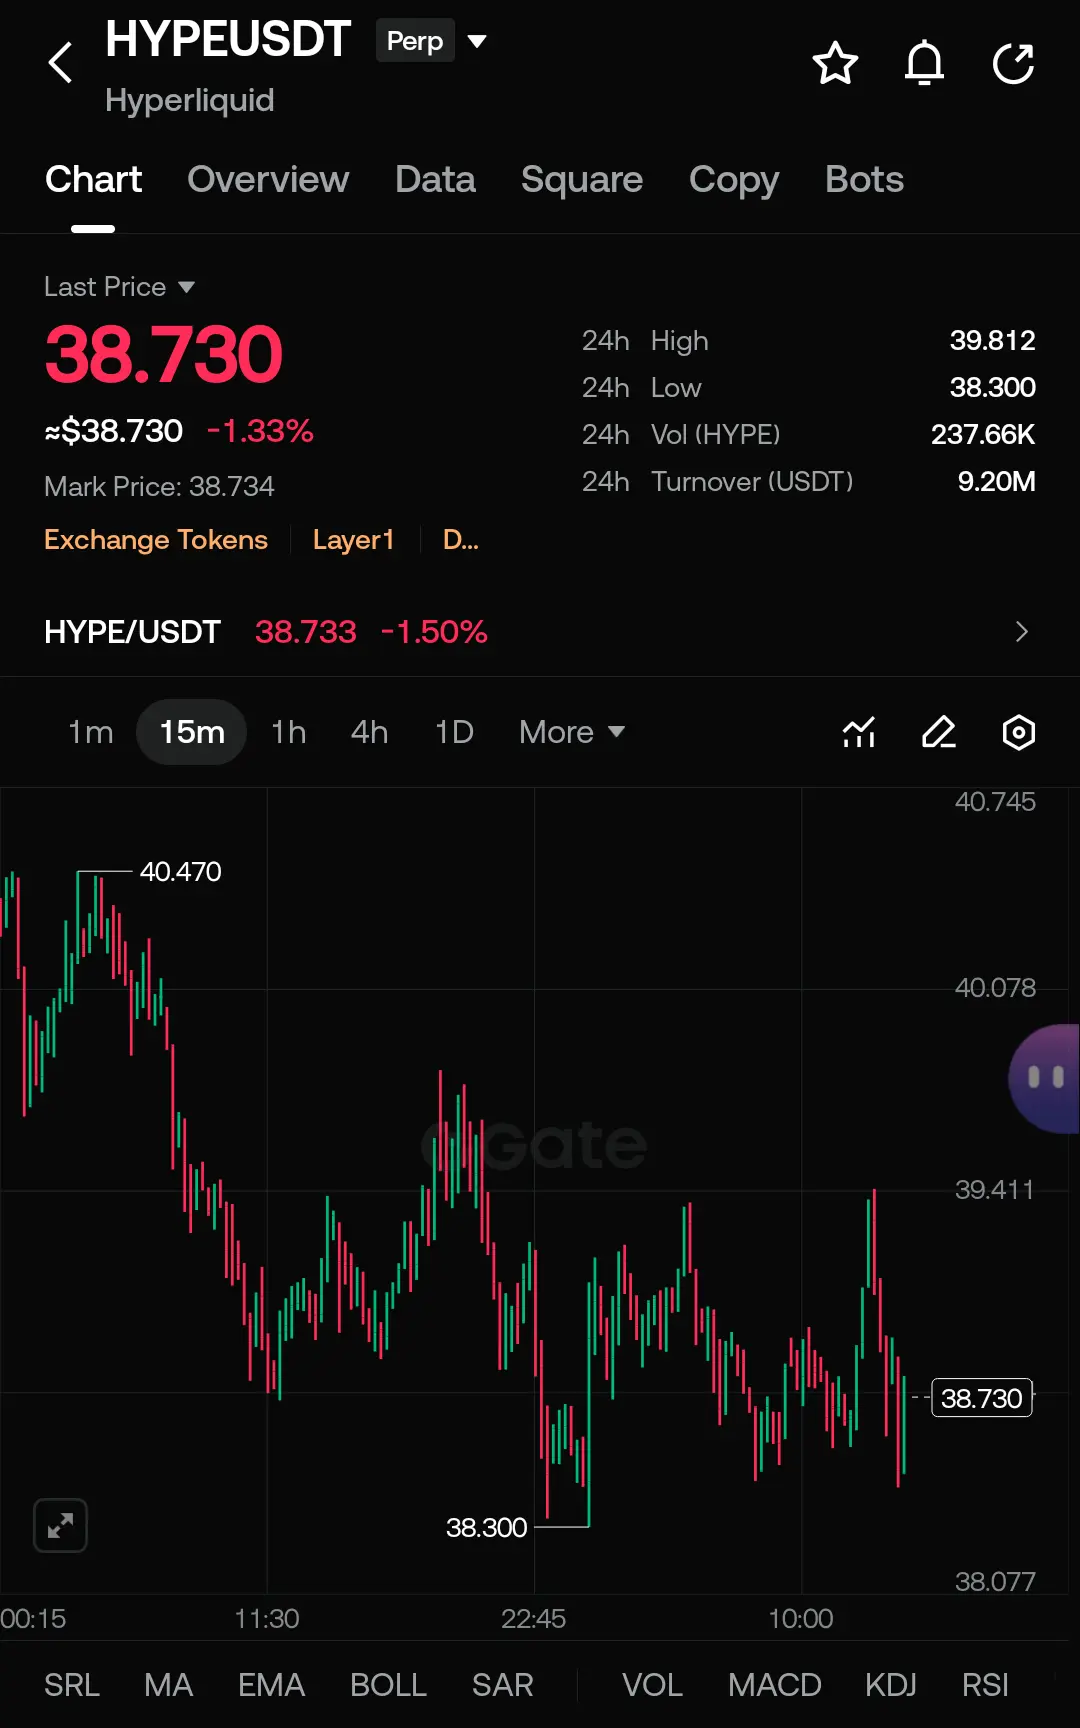Open drawing tools pencil icon
Screen dimensions: 1080x1728
click(x=939, y=732)
